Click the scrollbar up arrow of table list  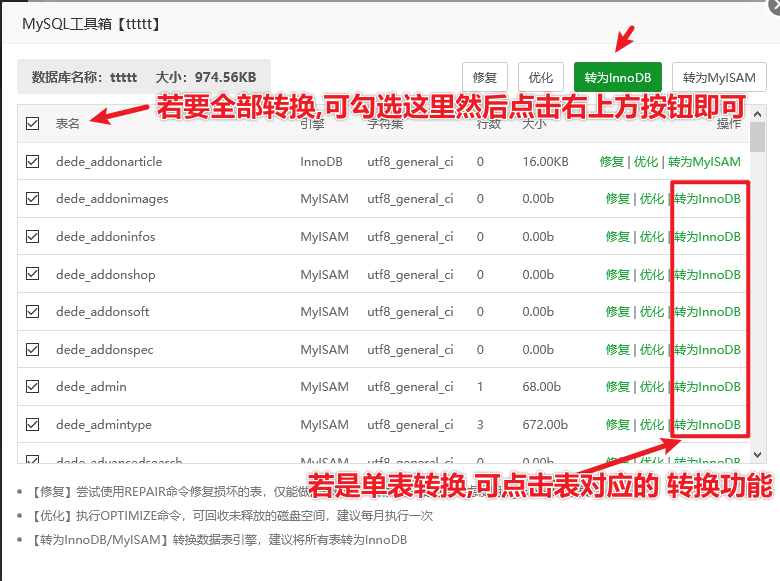[x=758, y=113]
